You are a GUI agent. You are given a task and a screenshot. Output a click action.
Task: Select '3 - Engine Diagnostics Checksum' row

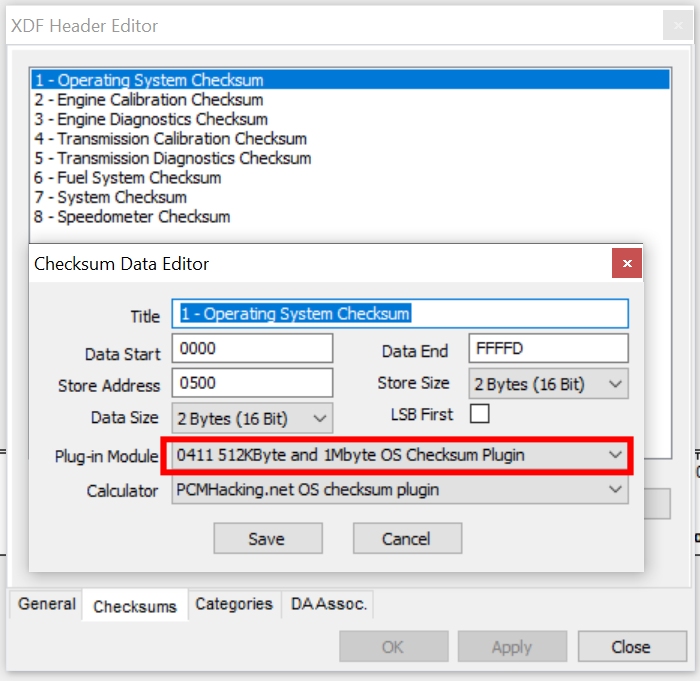[x=350, y=119]
